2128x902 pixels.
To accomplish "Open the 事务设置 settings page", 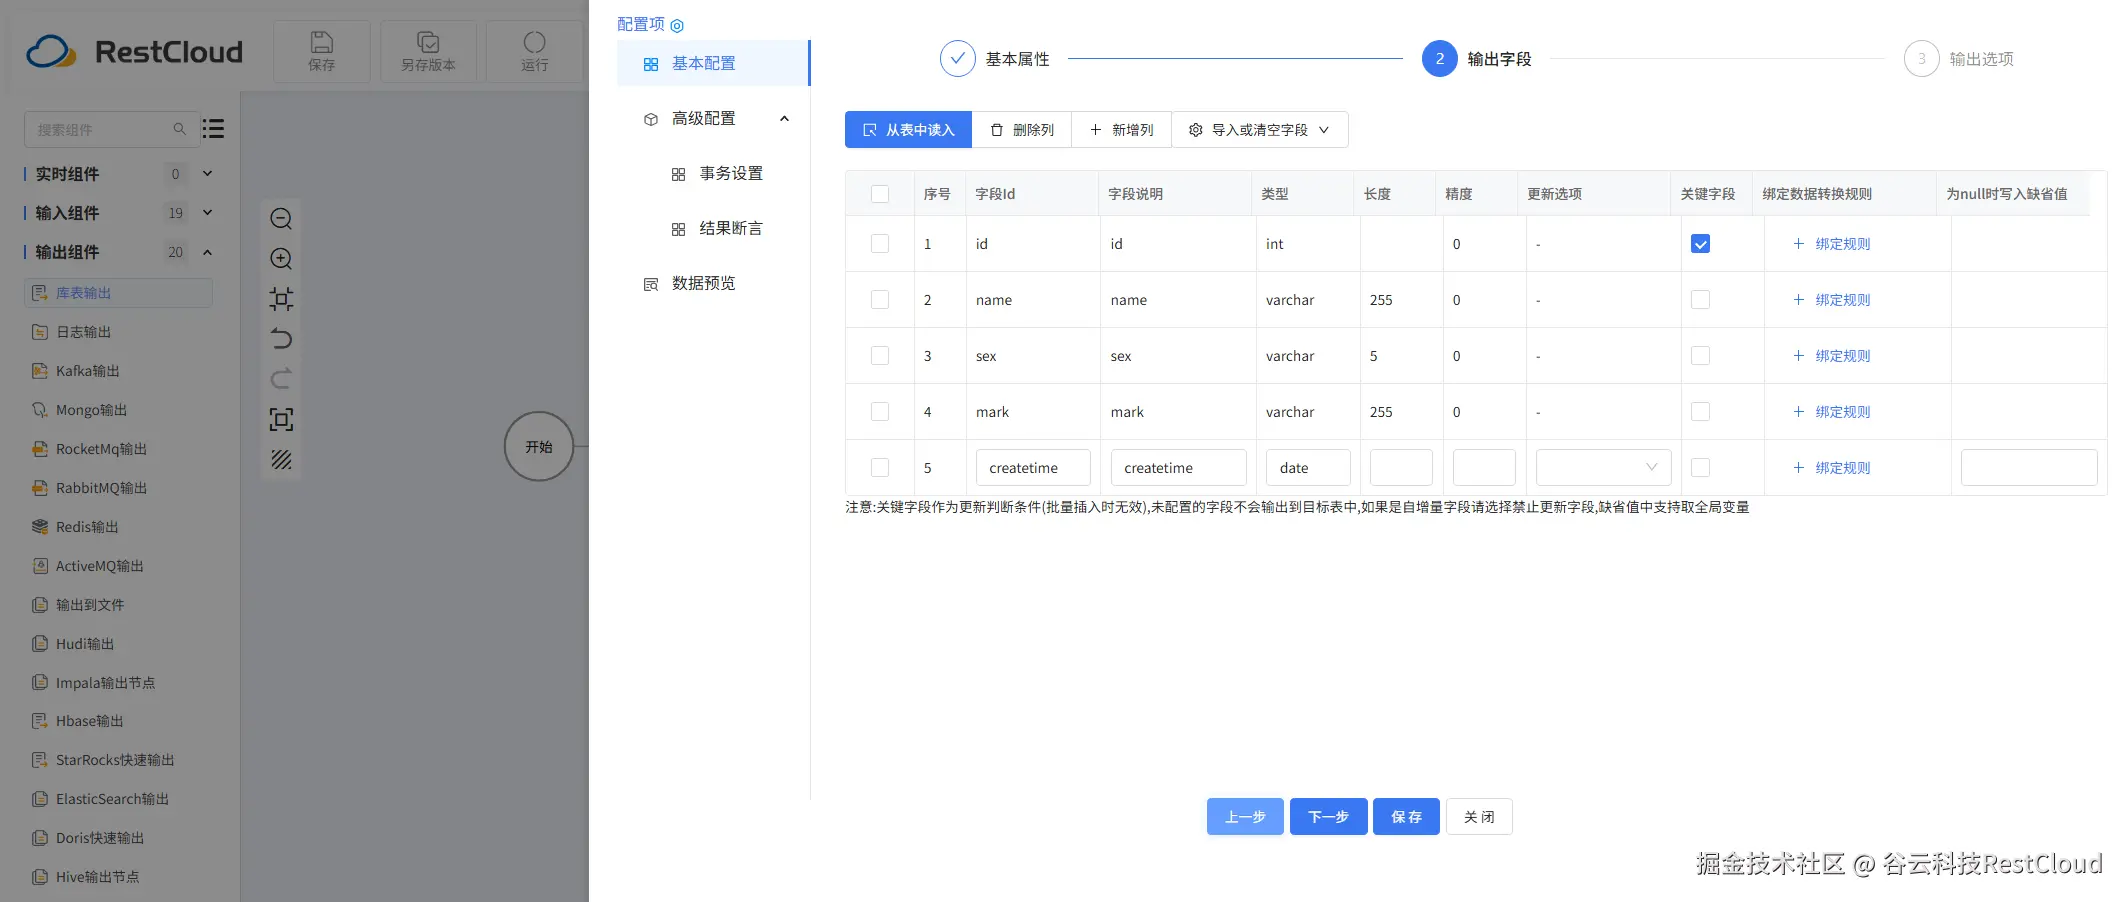I will coord(732,172).
